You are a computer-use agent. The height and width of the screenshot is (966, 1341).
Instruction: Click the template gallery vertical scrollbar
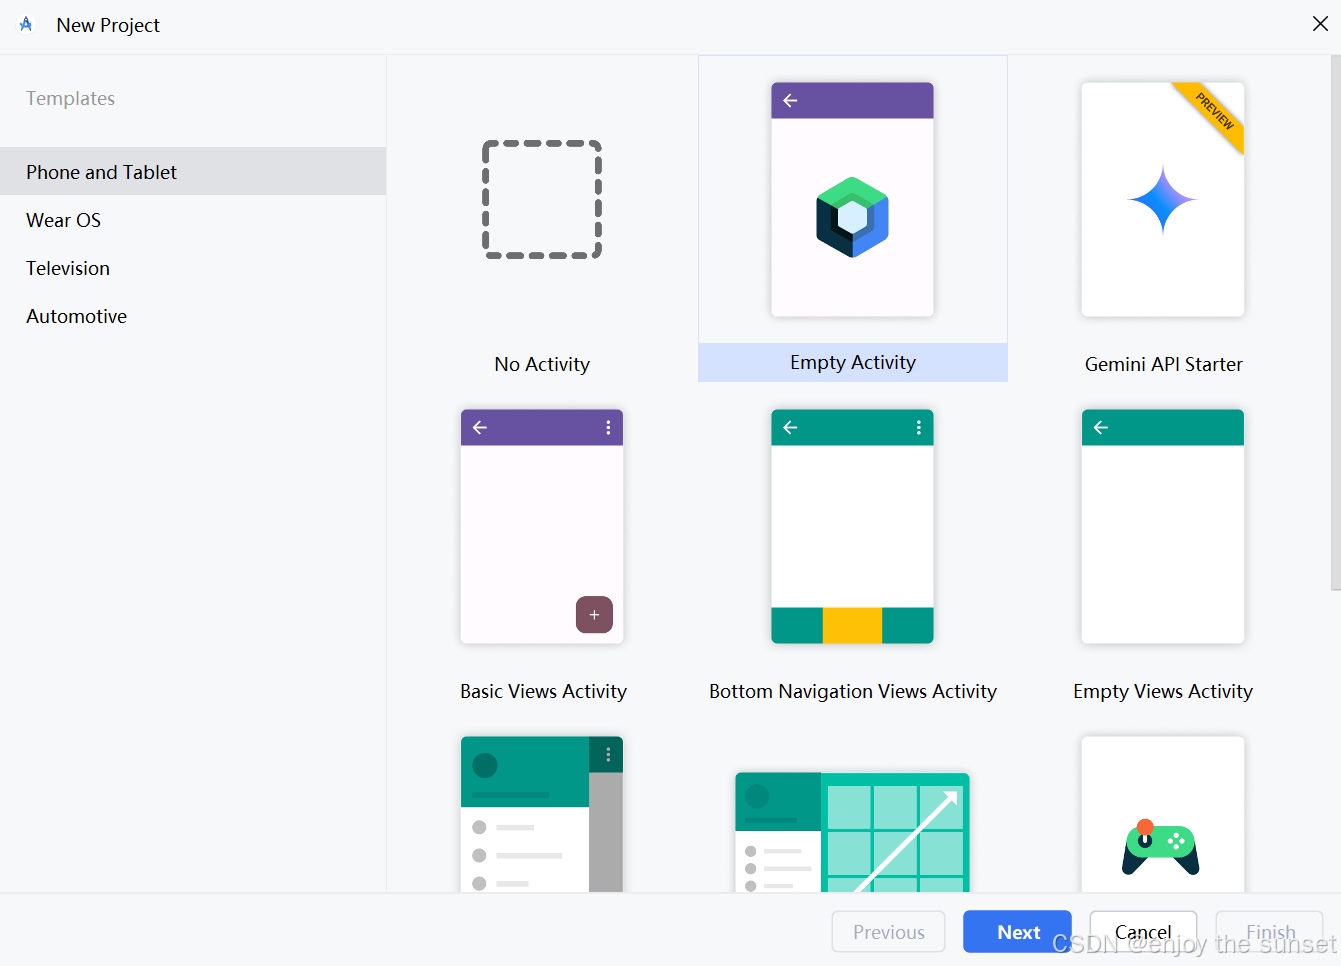tap(1335, 323)
